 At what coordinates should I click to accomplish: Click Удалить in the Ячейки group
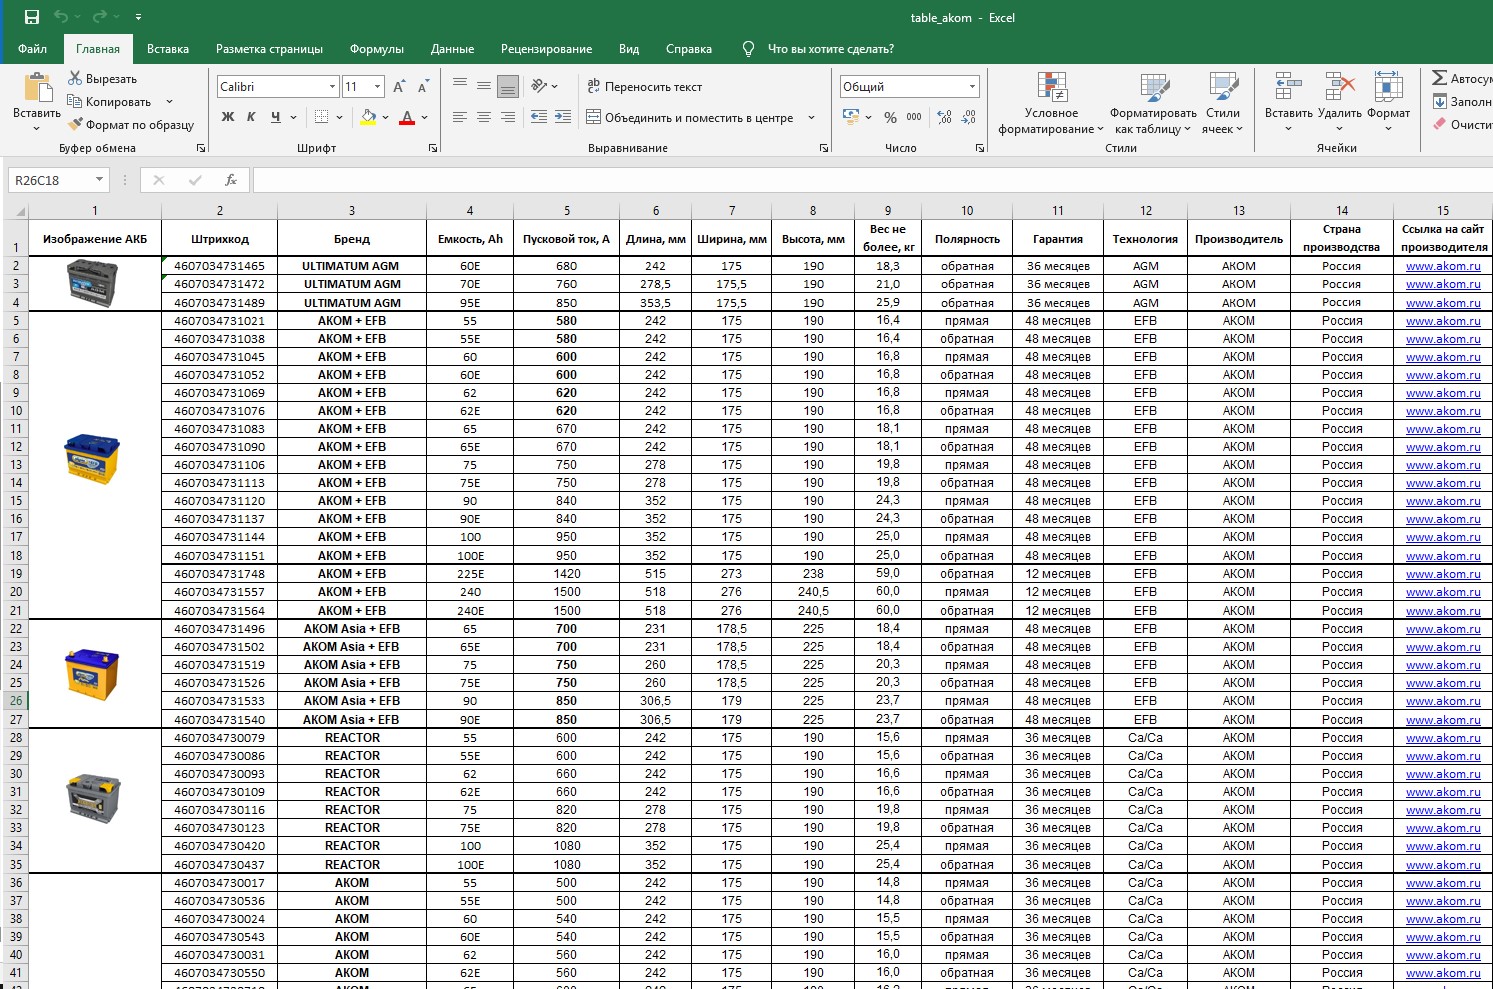pos(1339,102)
